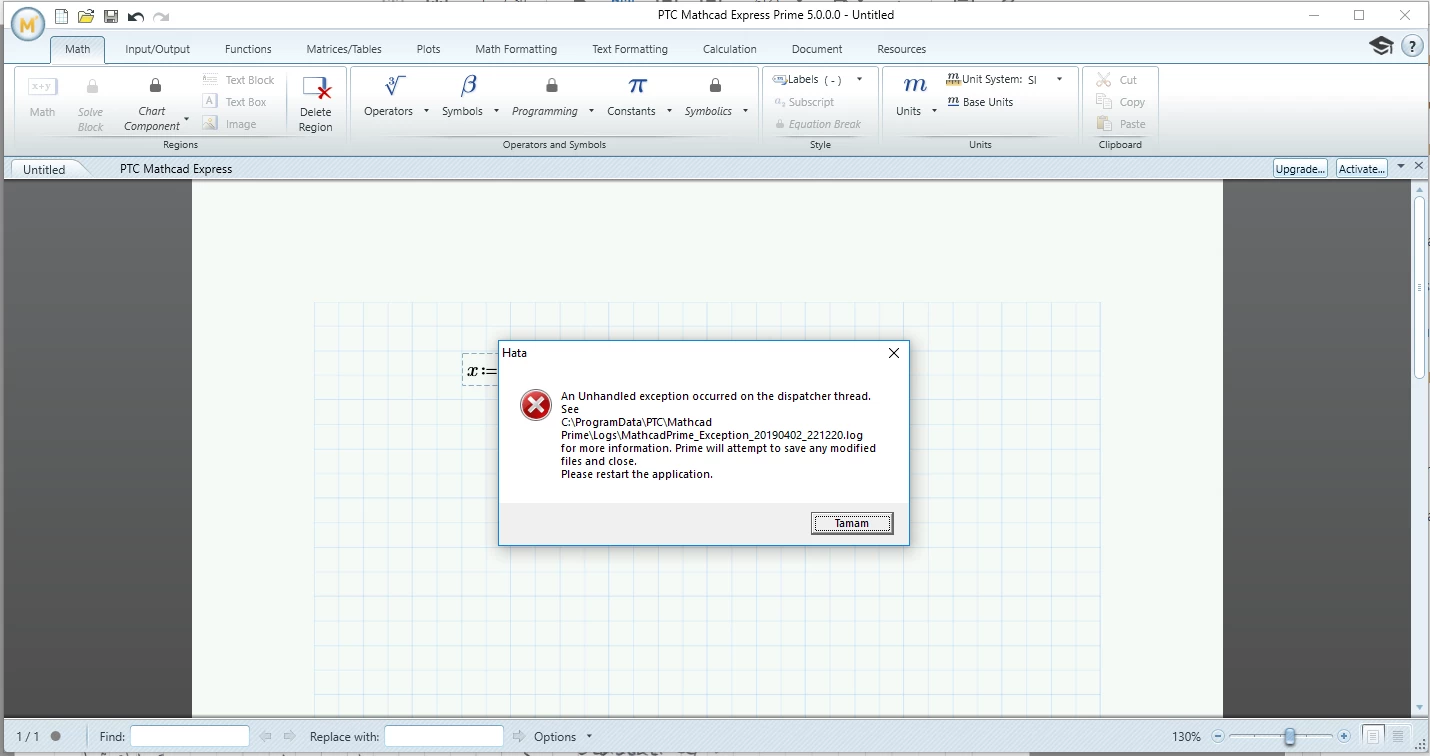Switch to Page view mode
The width and height of the screenshot is (1430, 756).
click(x=1373, y=736)
